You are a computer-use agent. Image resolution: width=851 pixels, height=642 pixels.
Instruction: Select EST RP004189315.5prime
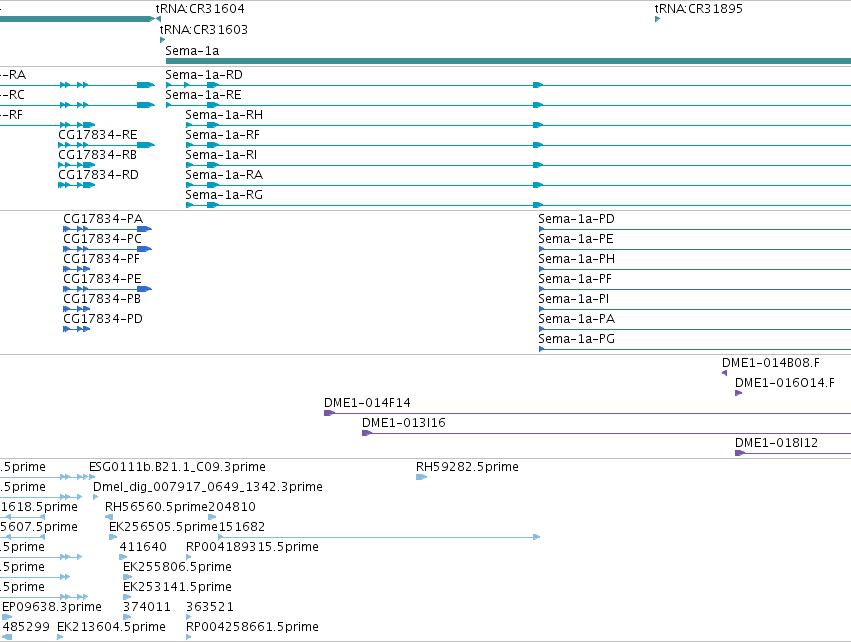coord(252,548)
